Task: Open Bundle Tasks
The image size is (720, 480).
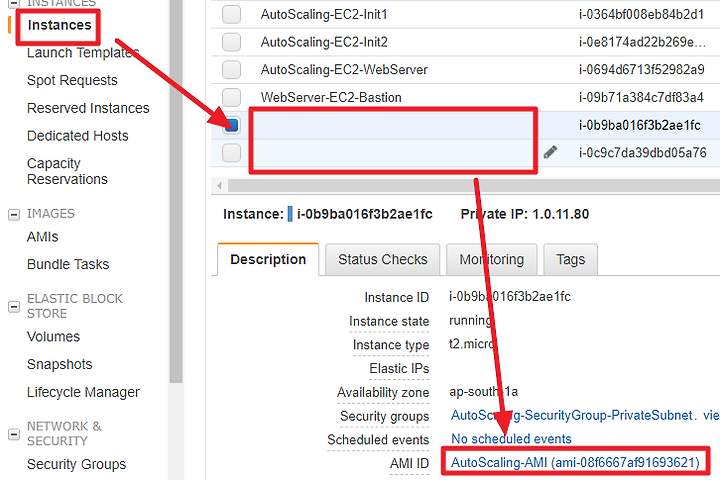Action: coord(68,265)
